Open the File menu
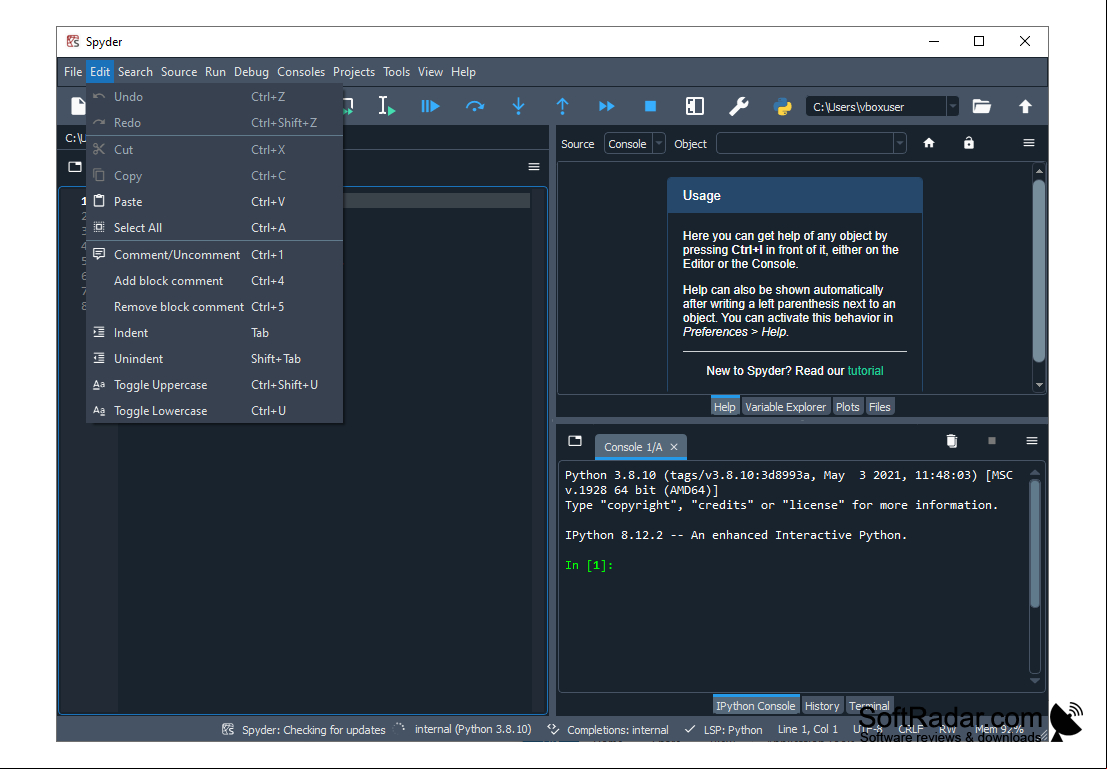 73,72
